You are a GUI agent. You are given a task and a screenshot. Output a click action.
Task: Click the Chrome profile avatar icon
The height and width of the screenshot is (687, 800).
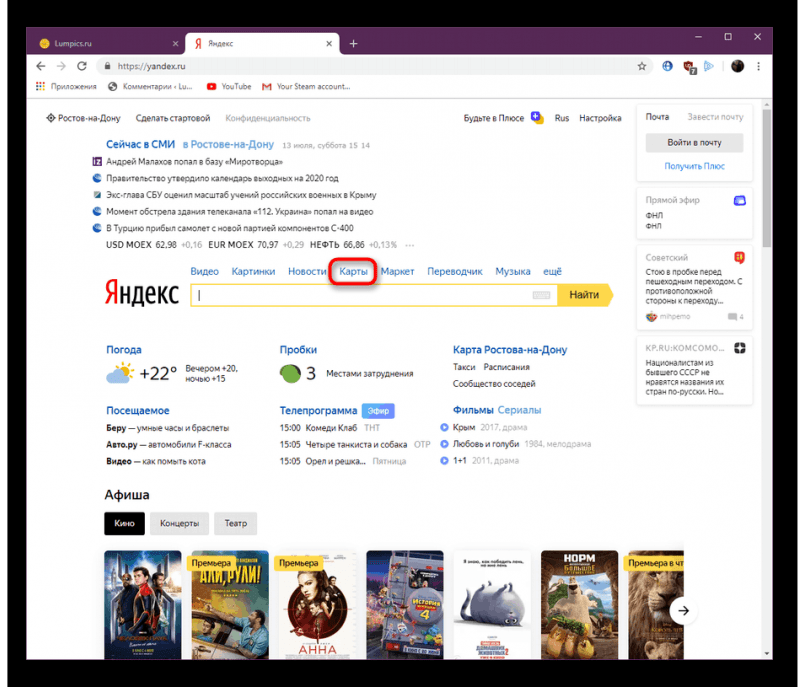(737, 66)
